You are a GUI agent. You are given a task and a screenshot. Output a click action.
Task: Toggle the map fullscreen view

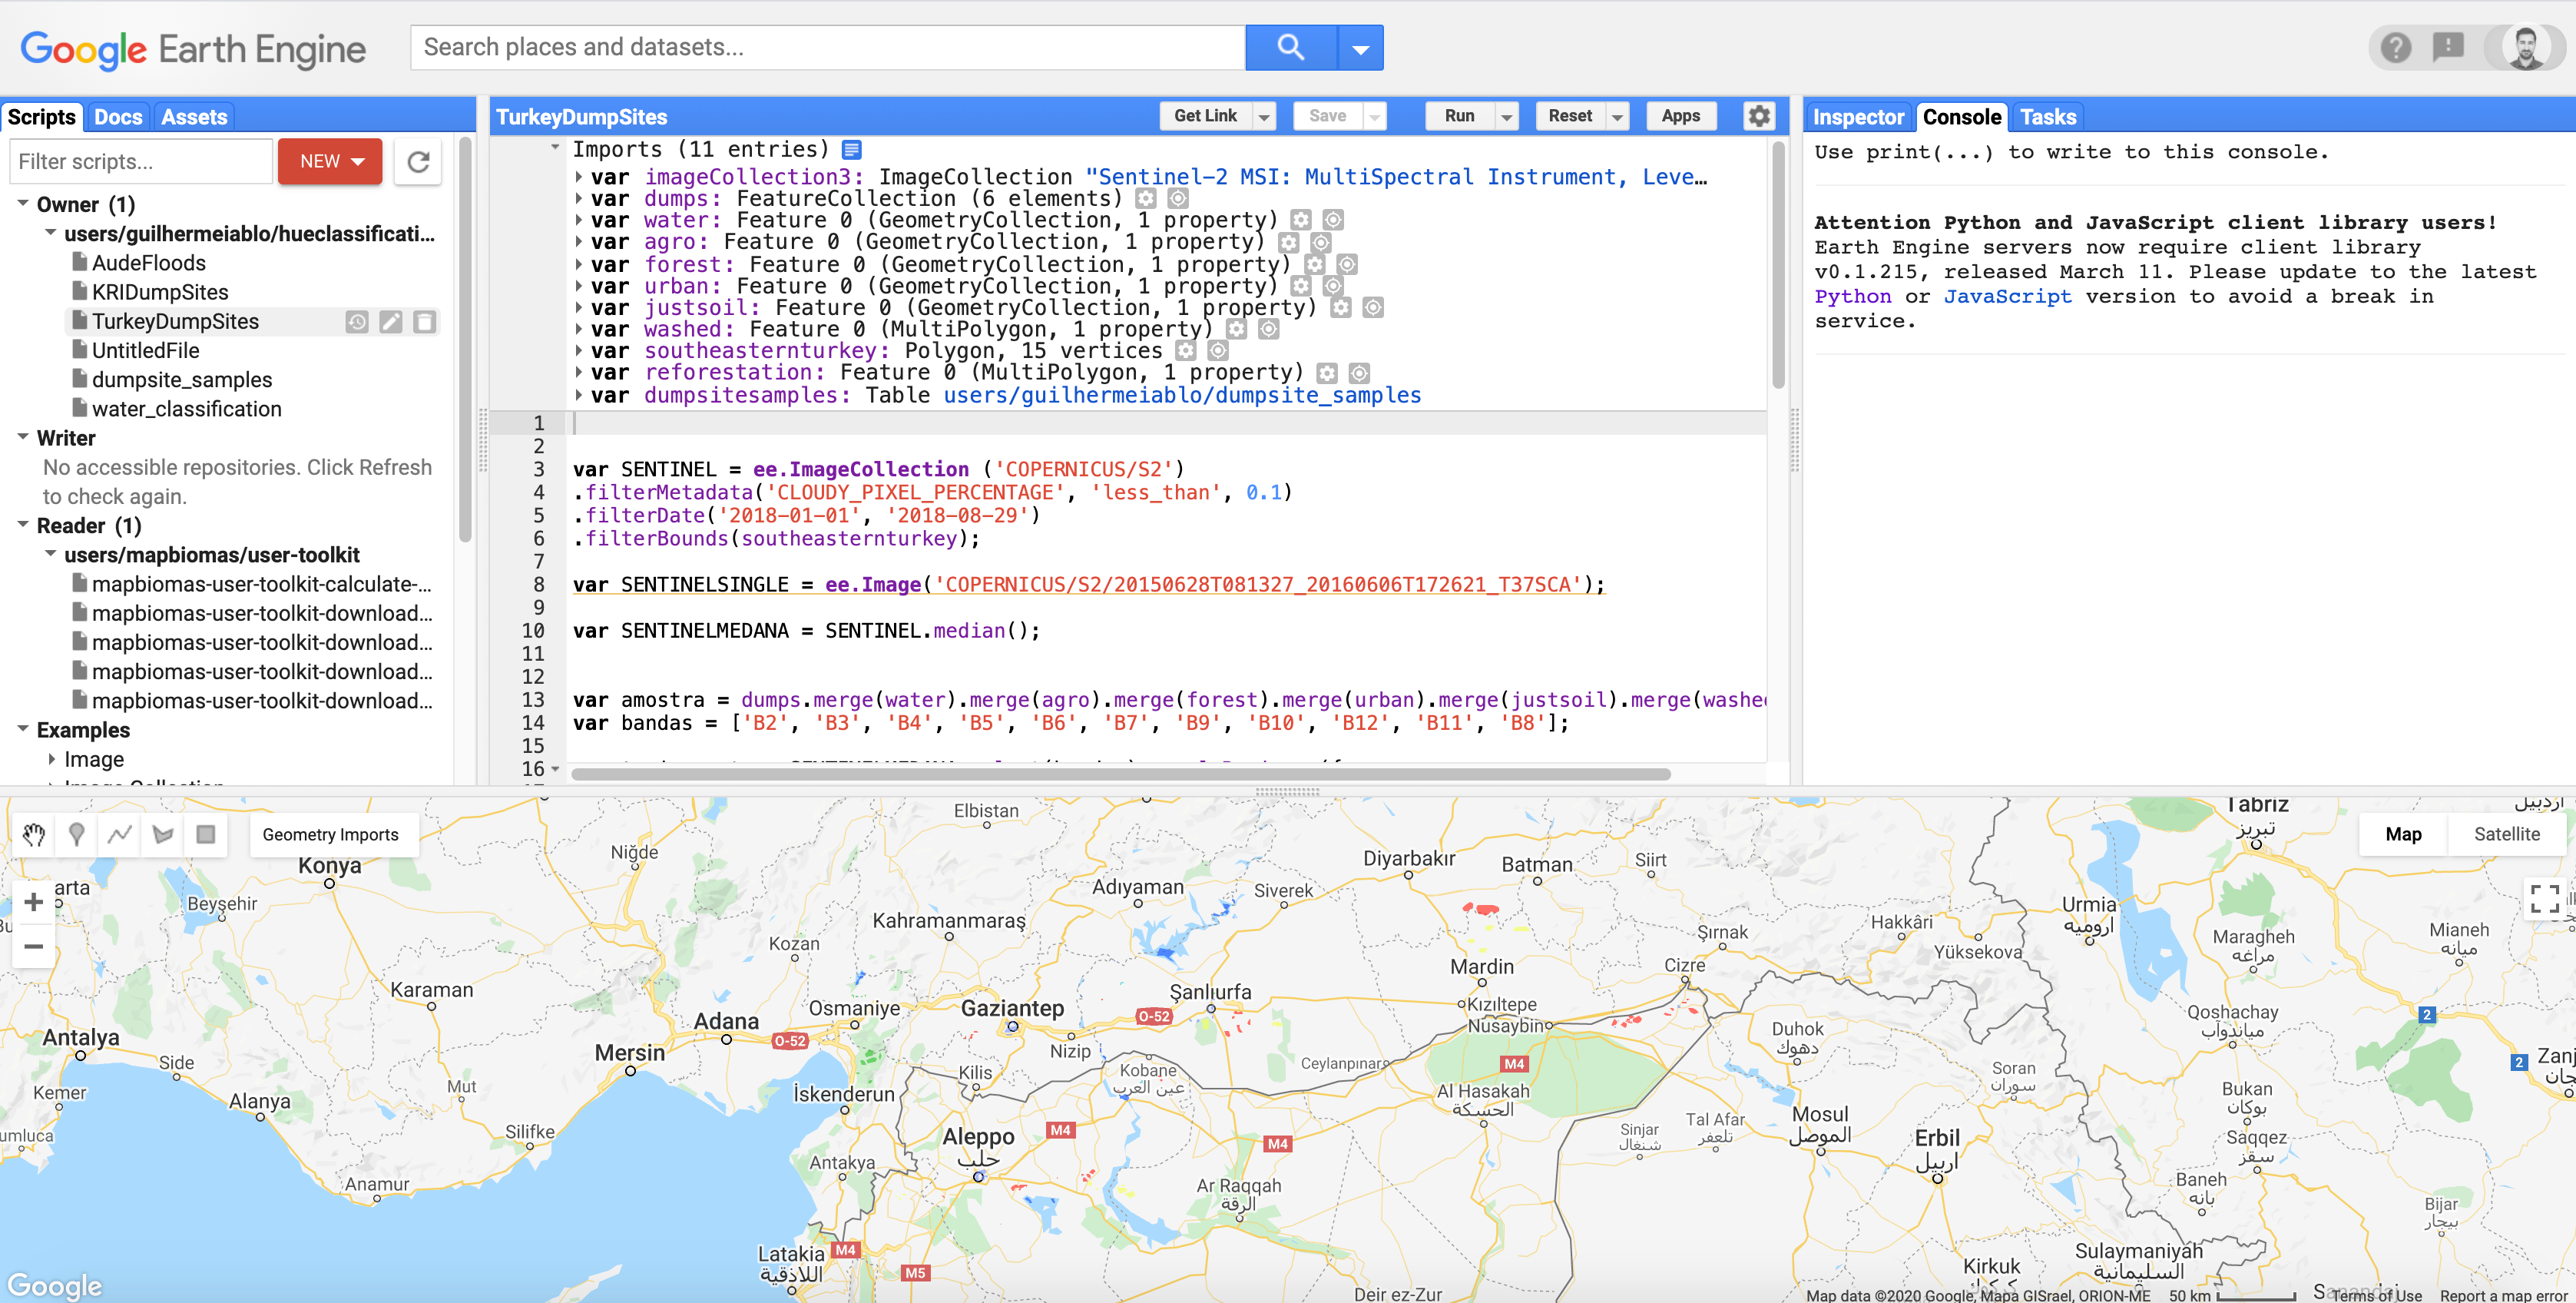2544,898
